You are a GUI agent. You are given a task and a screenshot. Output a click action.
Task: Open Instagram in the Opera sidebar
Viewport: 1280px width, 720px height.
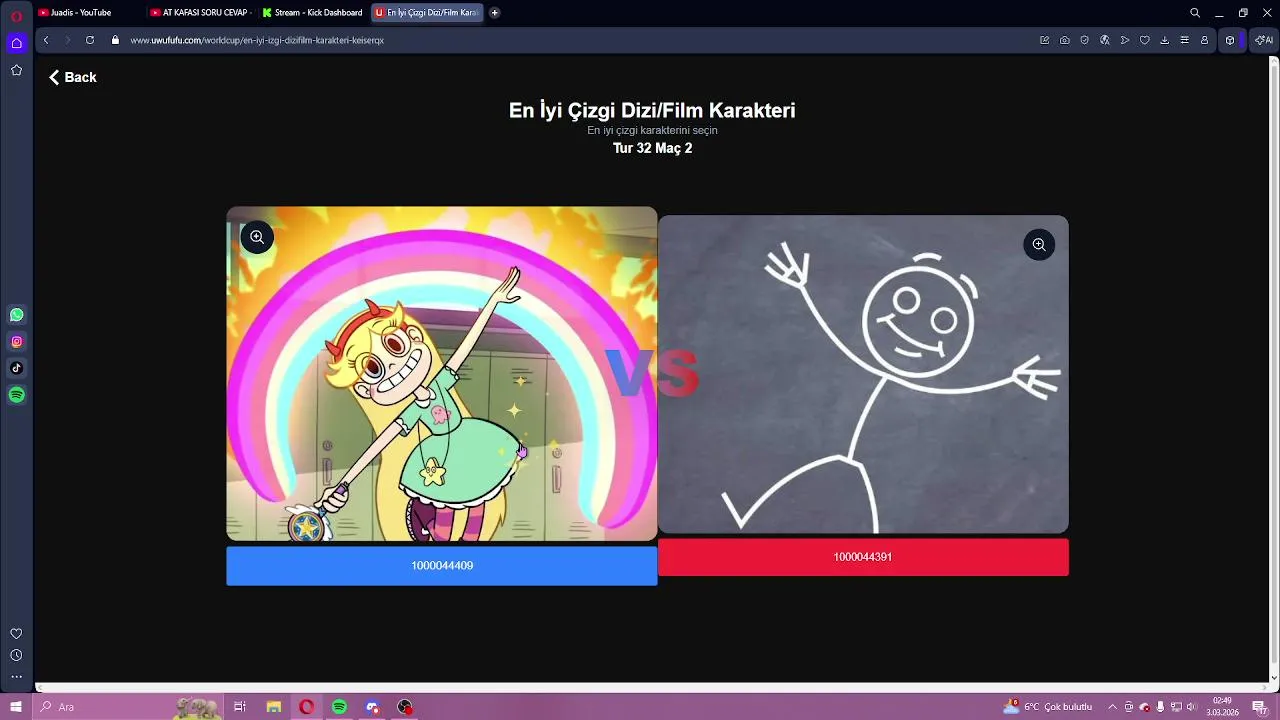point(16,342)
